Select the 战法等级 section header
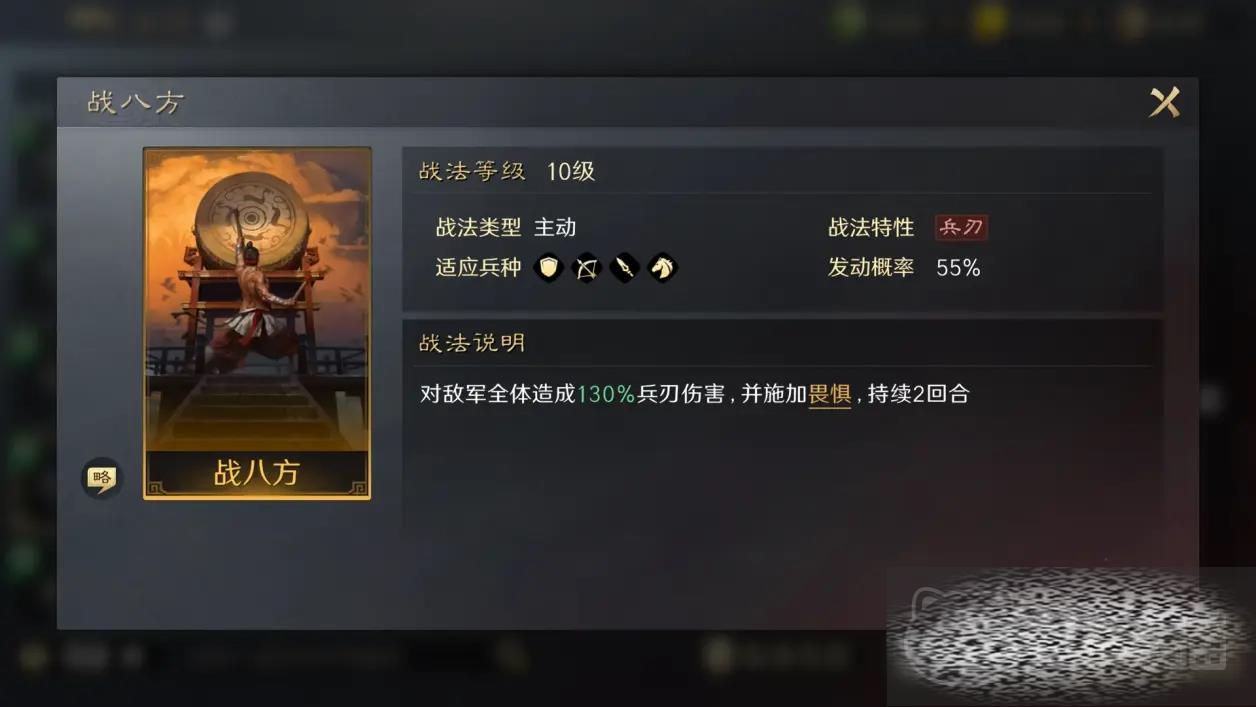1256x707 pixels. click(x=472, y=171)
